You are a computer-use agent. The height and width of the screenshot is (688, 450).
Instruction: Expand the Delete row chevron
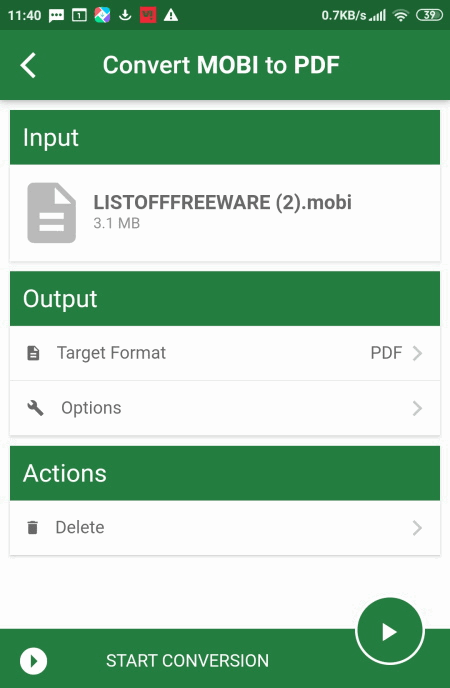coord(418,527)
